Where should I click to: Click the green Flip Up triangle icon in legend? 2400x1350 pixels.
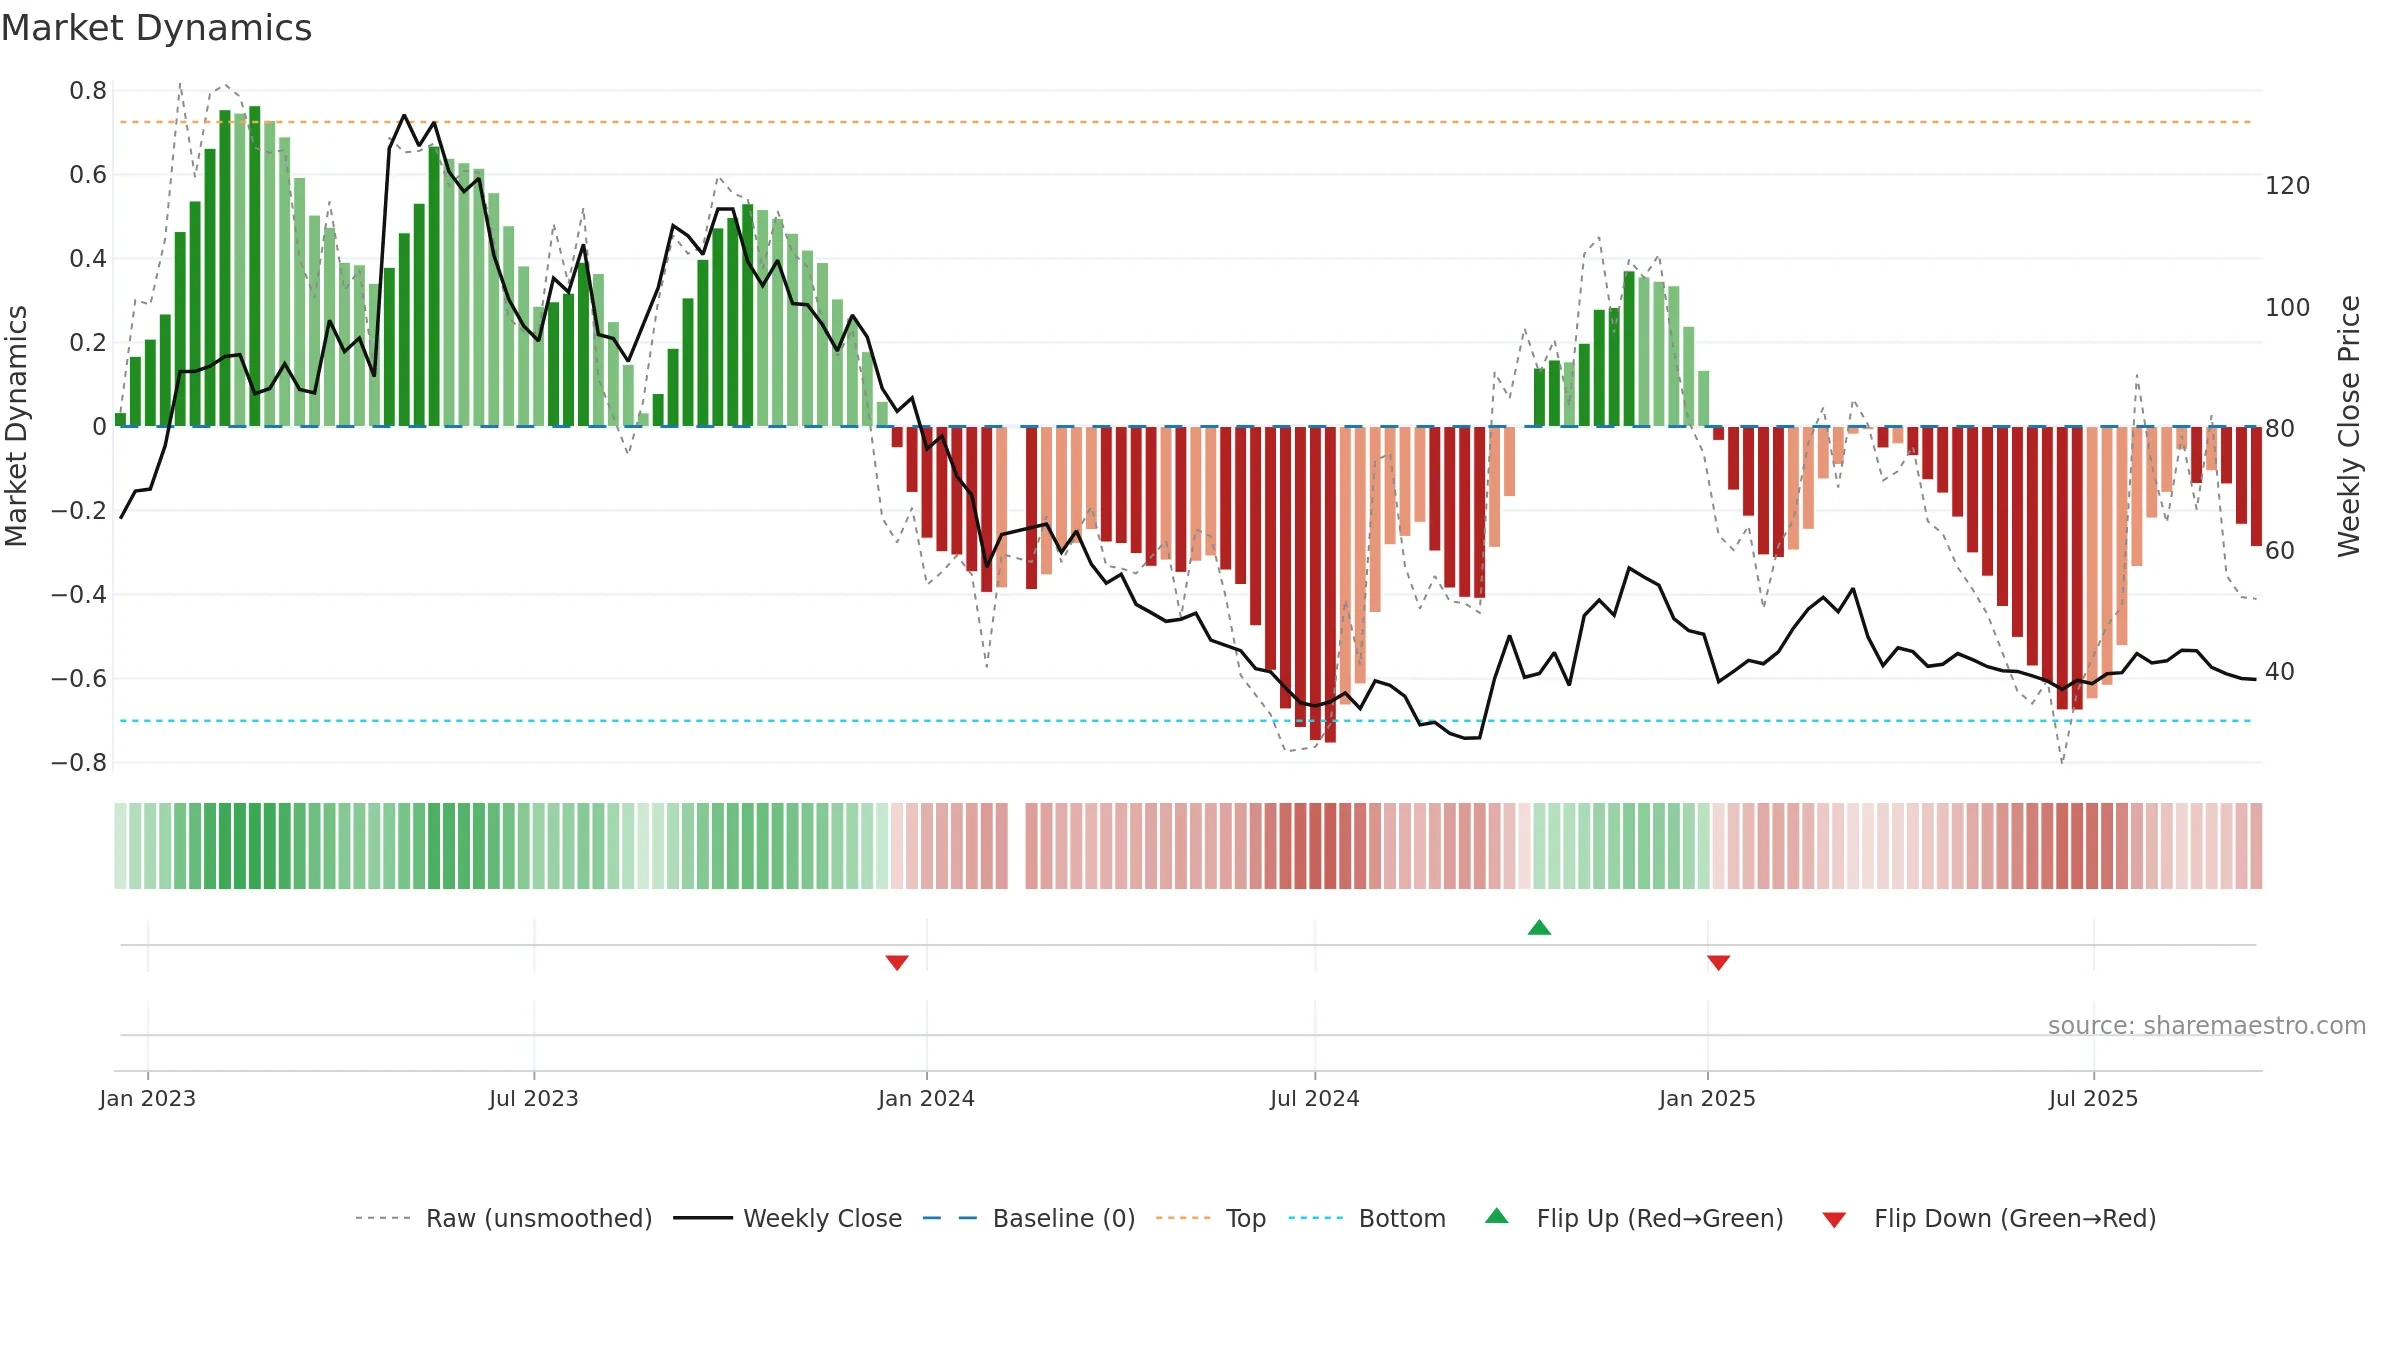pos(1497,1216)
